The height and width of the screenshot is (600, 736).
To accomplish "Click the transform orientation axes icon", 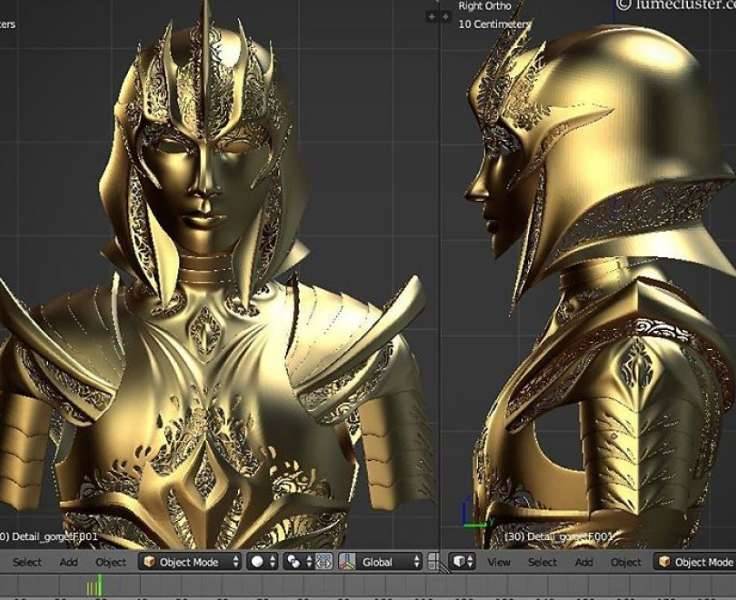I will click(x=348, y=562).
